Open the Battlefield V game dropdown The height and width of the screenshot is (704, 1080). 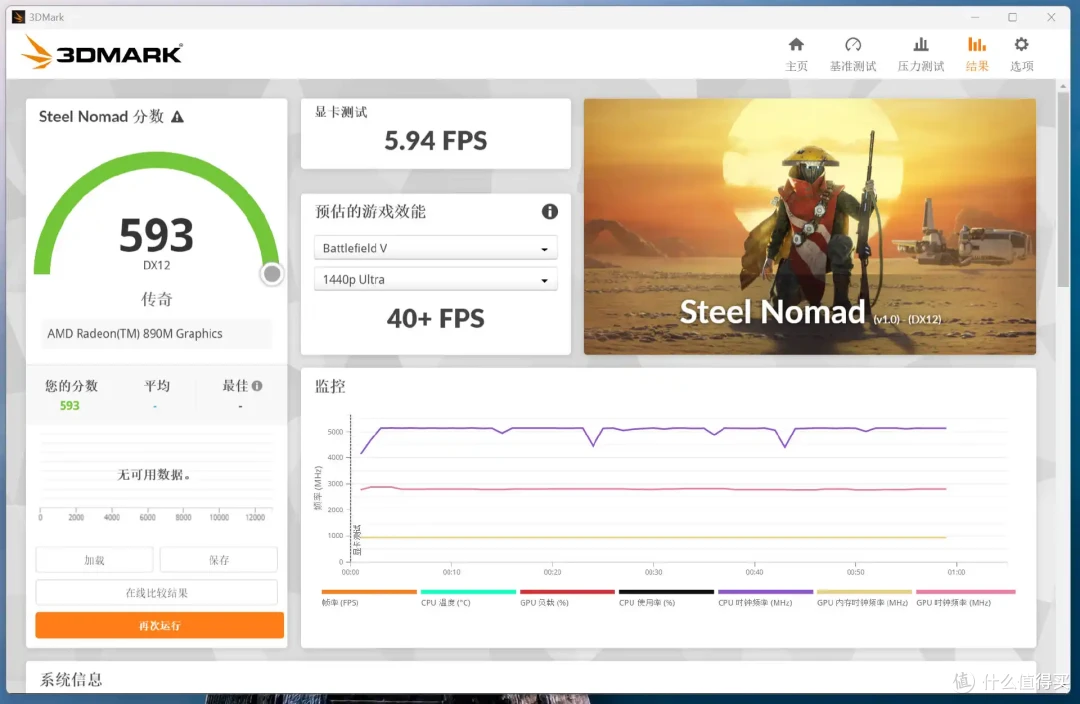435,248
